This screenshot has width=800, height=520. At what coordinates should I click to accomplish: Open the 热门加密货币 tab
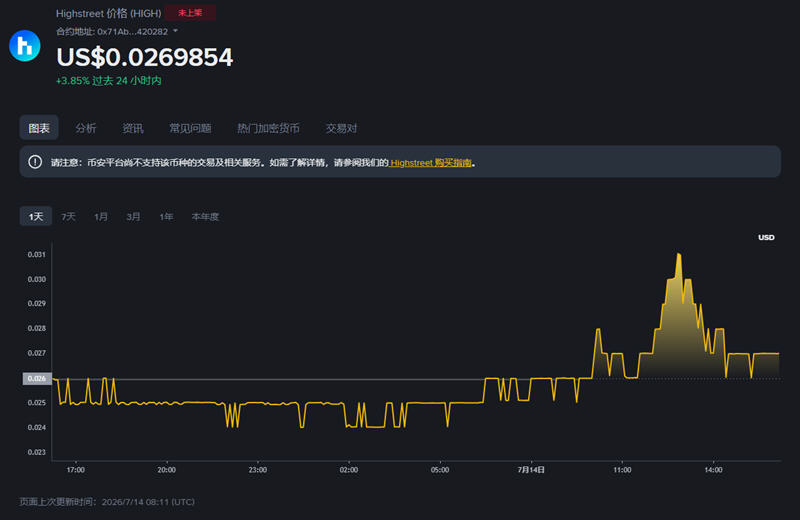point(268,128)
